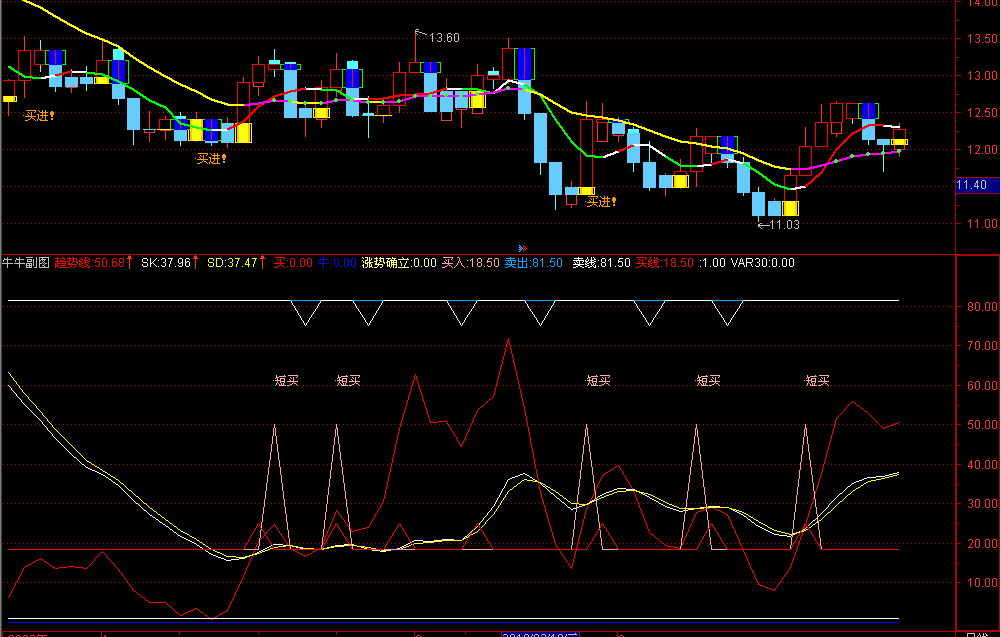This screenshot has height=637, width=1001.
Task: Click the first 短买 spike label
Action: click(286, 380)
